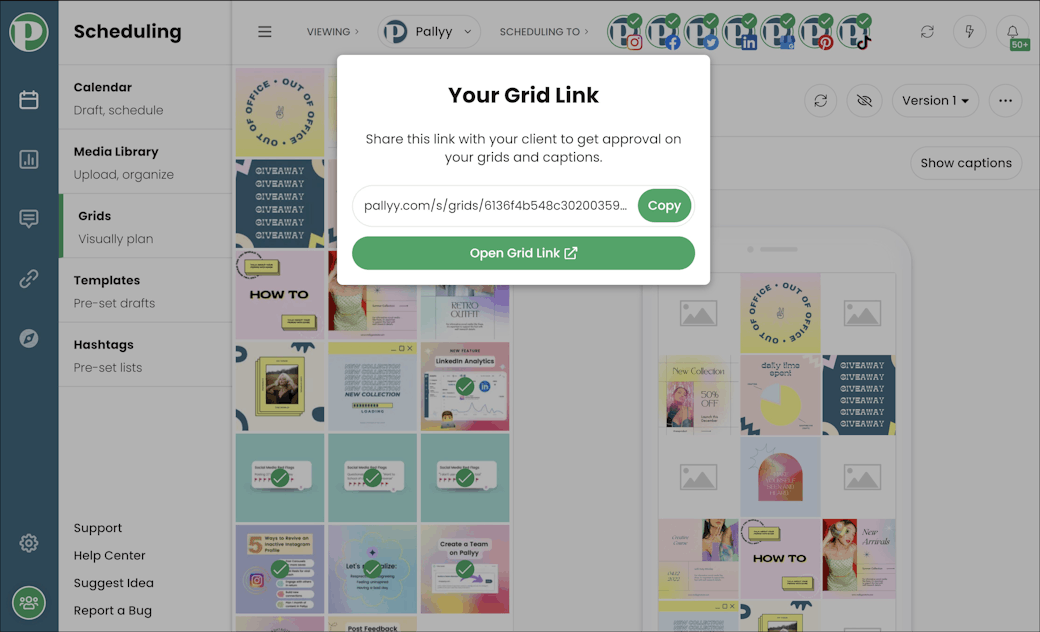Toggle the LinkedIn scheduling account
Viewport: 1040px width, 632px height.
click(x=740, y=32)
